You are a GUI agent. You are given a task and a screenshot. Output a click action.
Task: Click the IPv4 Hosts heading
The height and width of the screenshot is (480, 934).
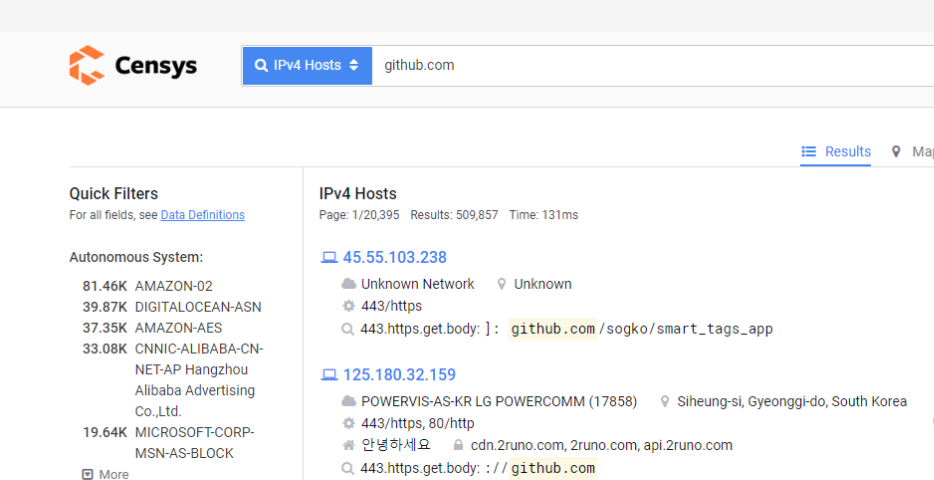tap(357, 194)
